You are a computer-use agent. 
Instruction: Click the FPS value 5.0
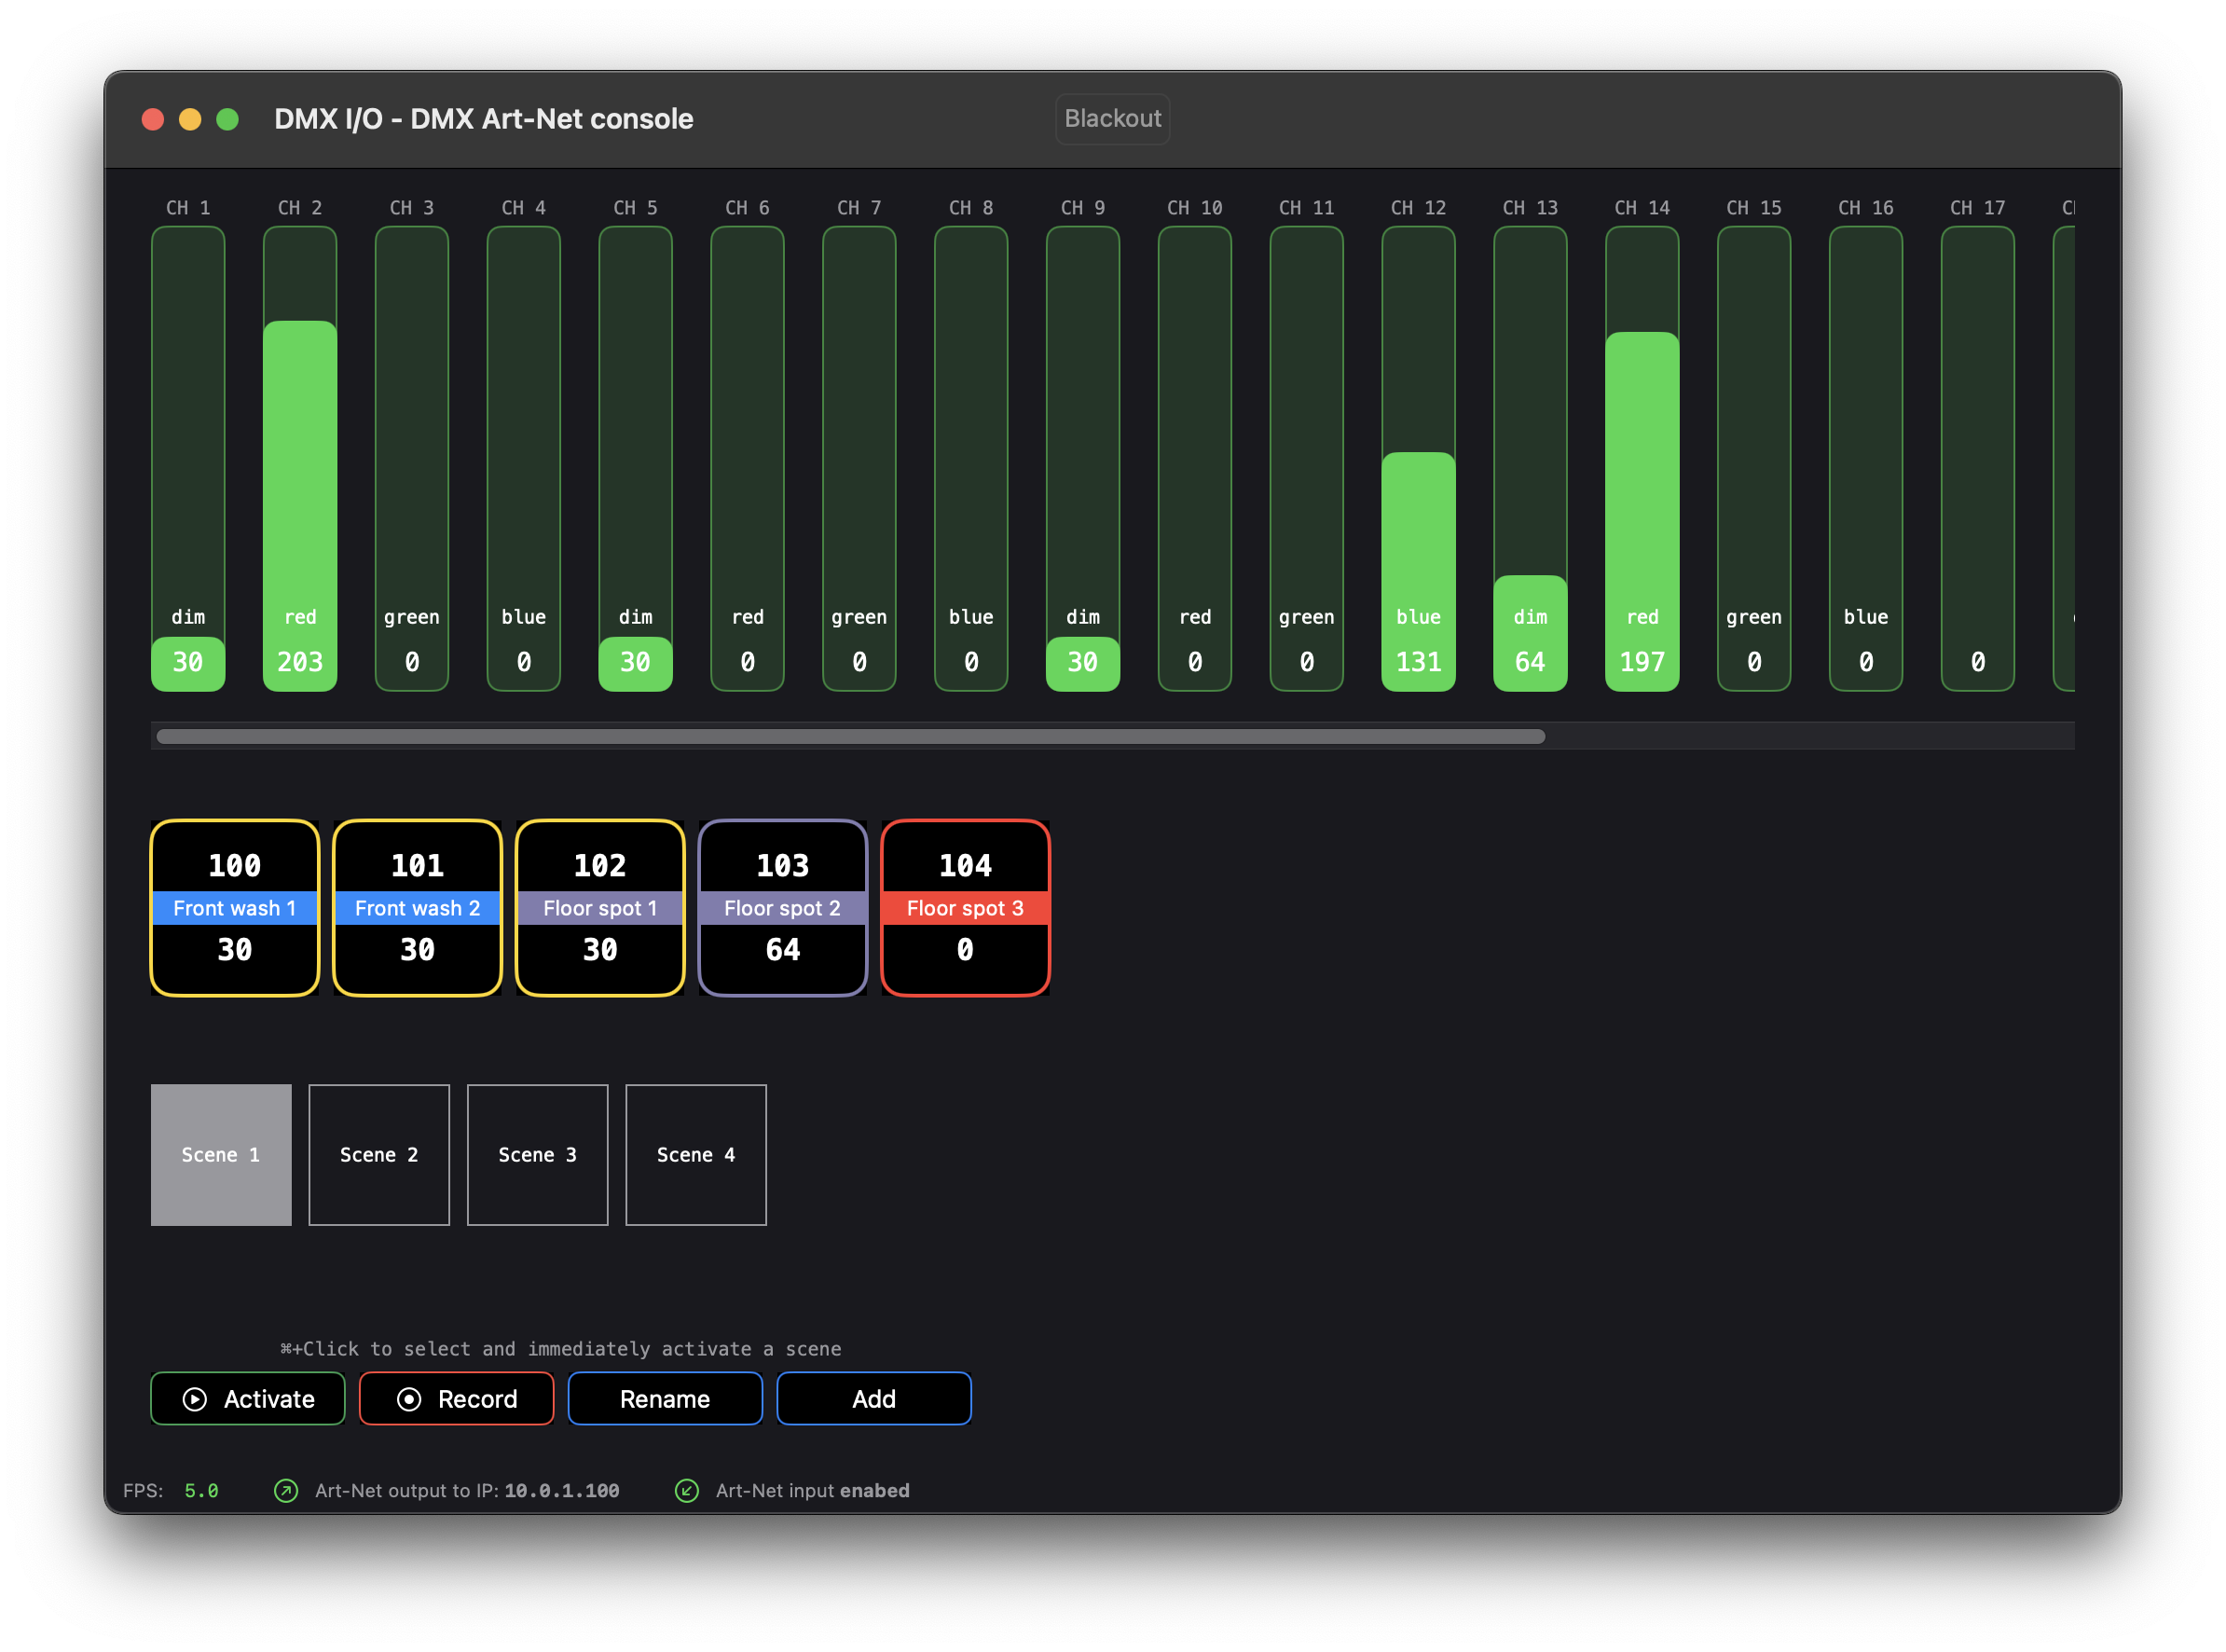tap(202, 1491)
